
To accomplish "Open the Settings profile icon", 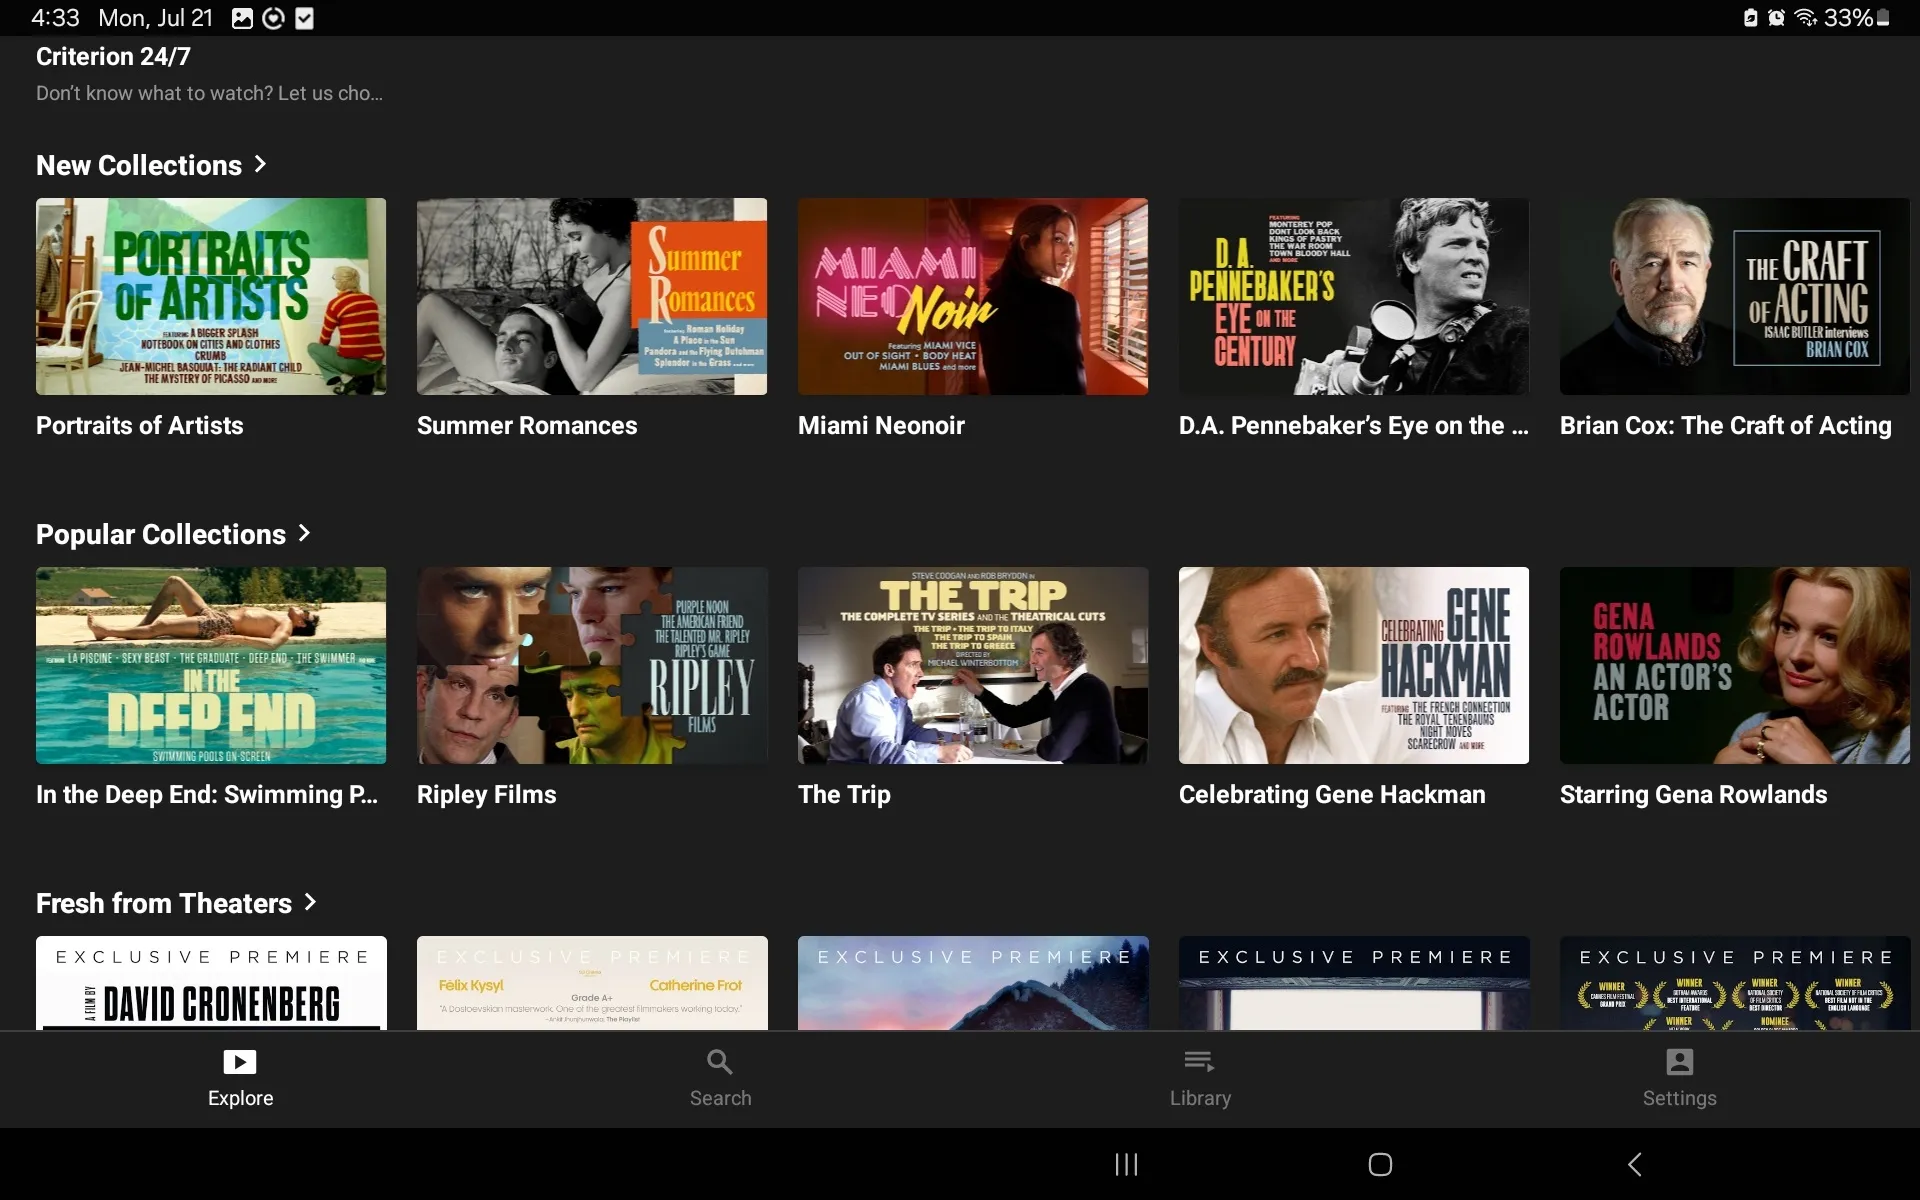I will 1679,1061.
